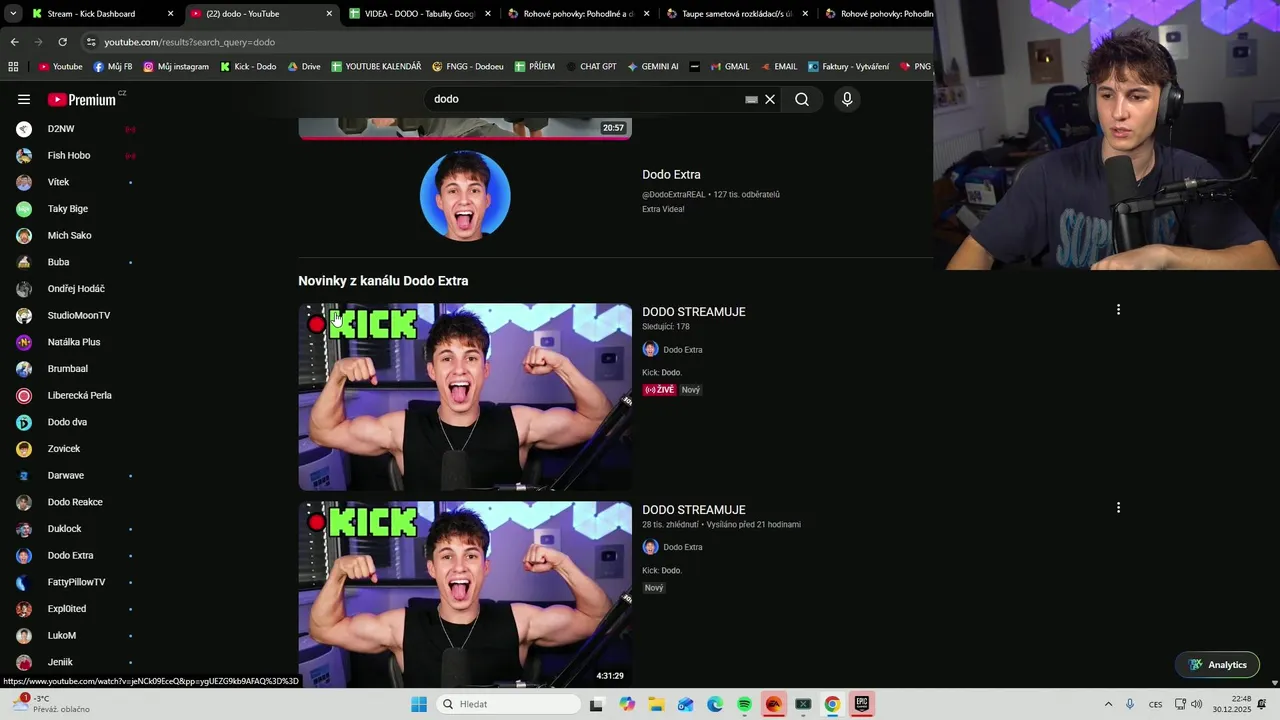Screen dimensions: 1280x720
Task: Open the Můj instagram bookmark
Action: tap(176, 67)
